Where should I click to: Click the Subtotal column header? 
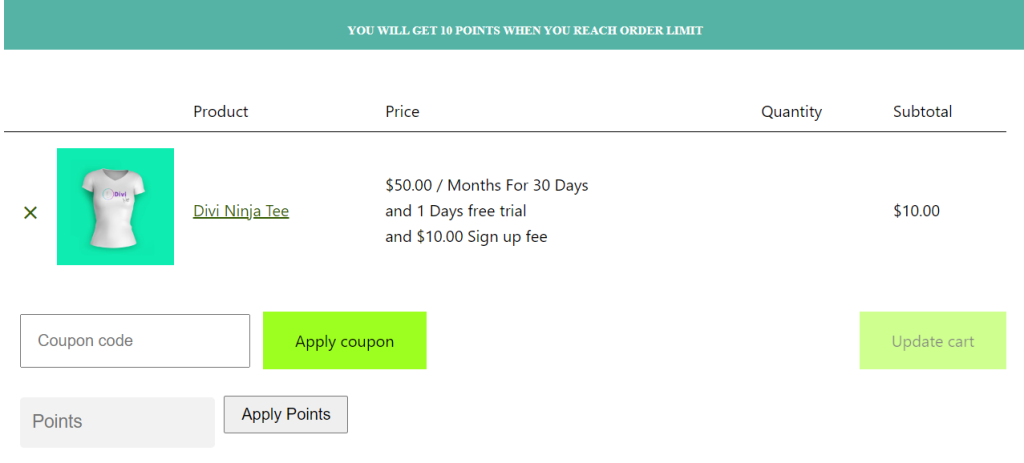(x=923, y=112)
